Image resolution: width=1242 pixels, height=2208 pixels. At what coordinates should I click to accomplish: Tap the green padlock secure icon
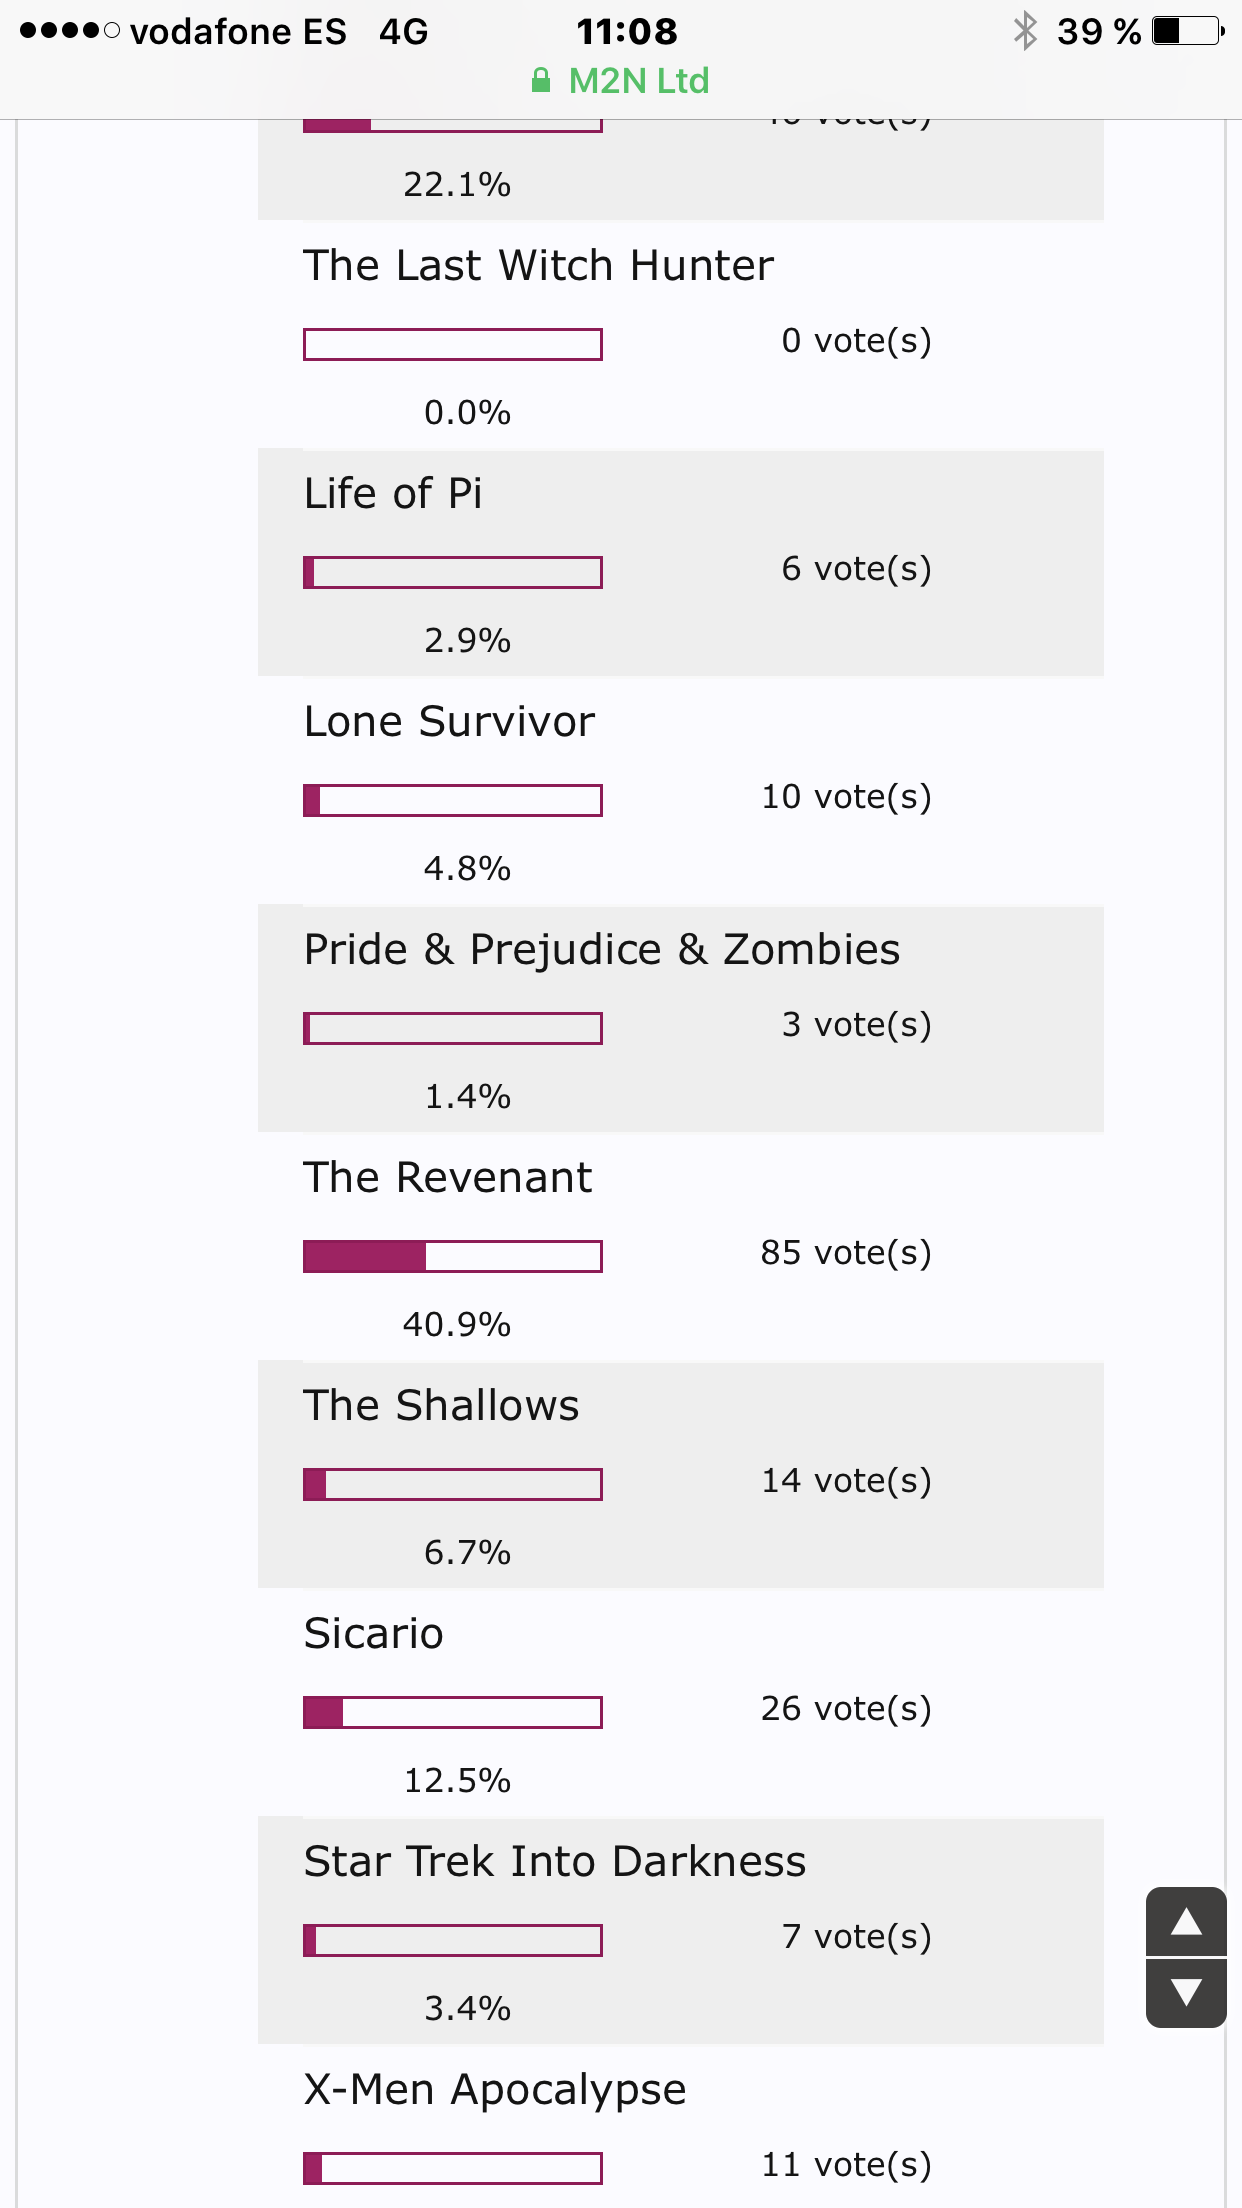(x=541, y=80)
